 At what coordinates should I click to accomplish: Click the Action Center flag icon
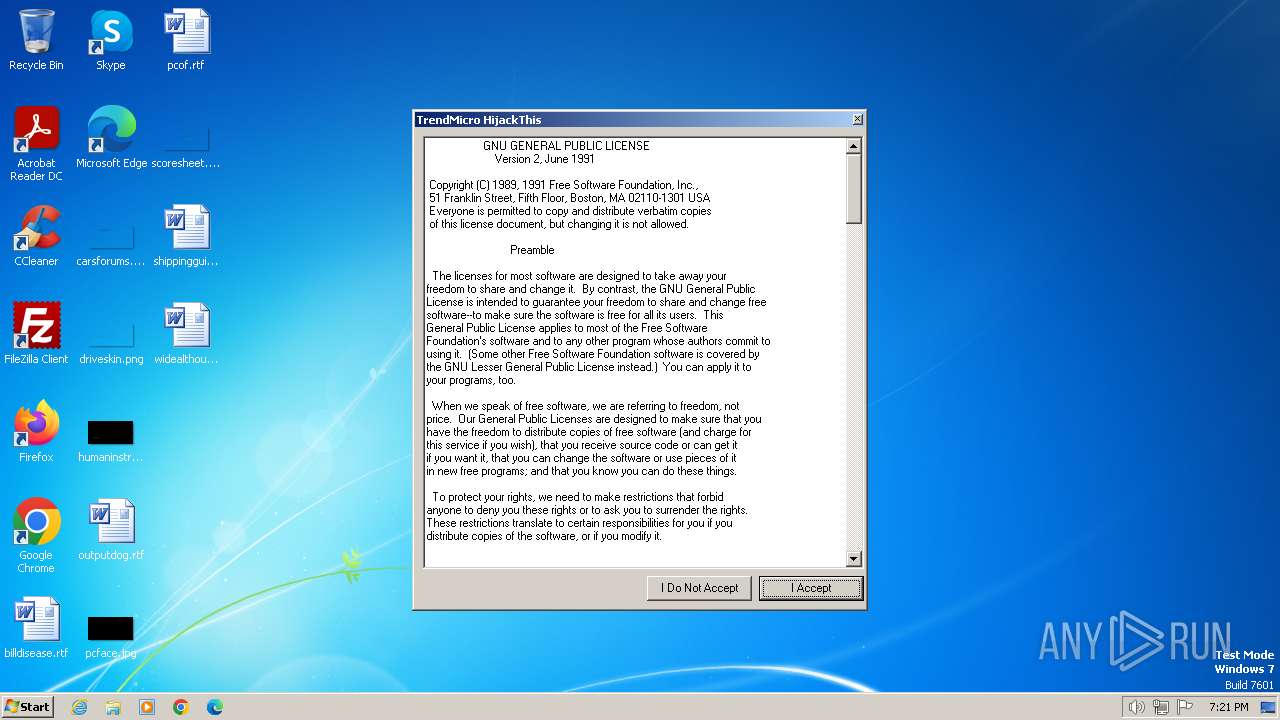(1186, 707)
